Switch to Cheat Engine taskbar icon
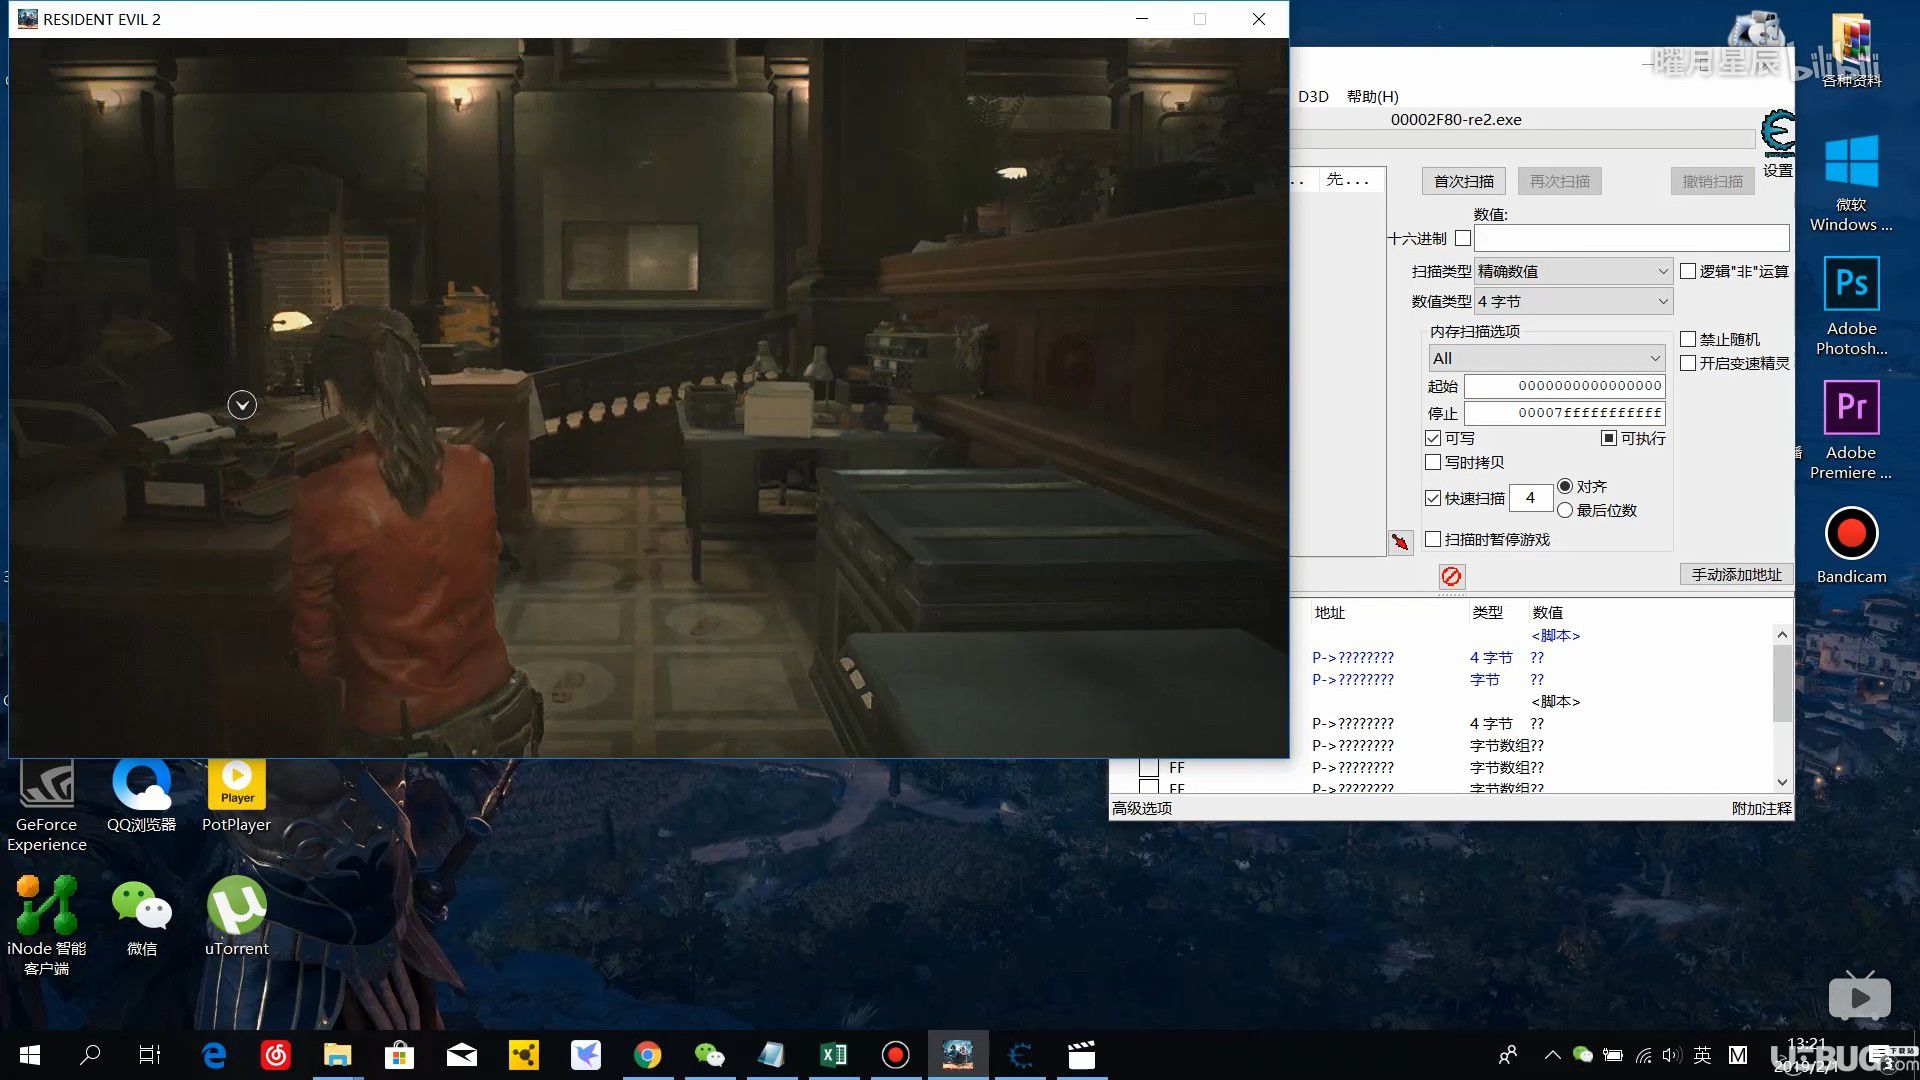The height and width of the screenshot is (1080, 1920). point(1020,1055)
